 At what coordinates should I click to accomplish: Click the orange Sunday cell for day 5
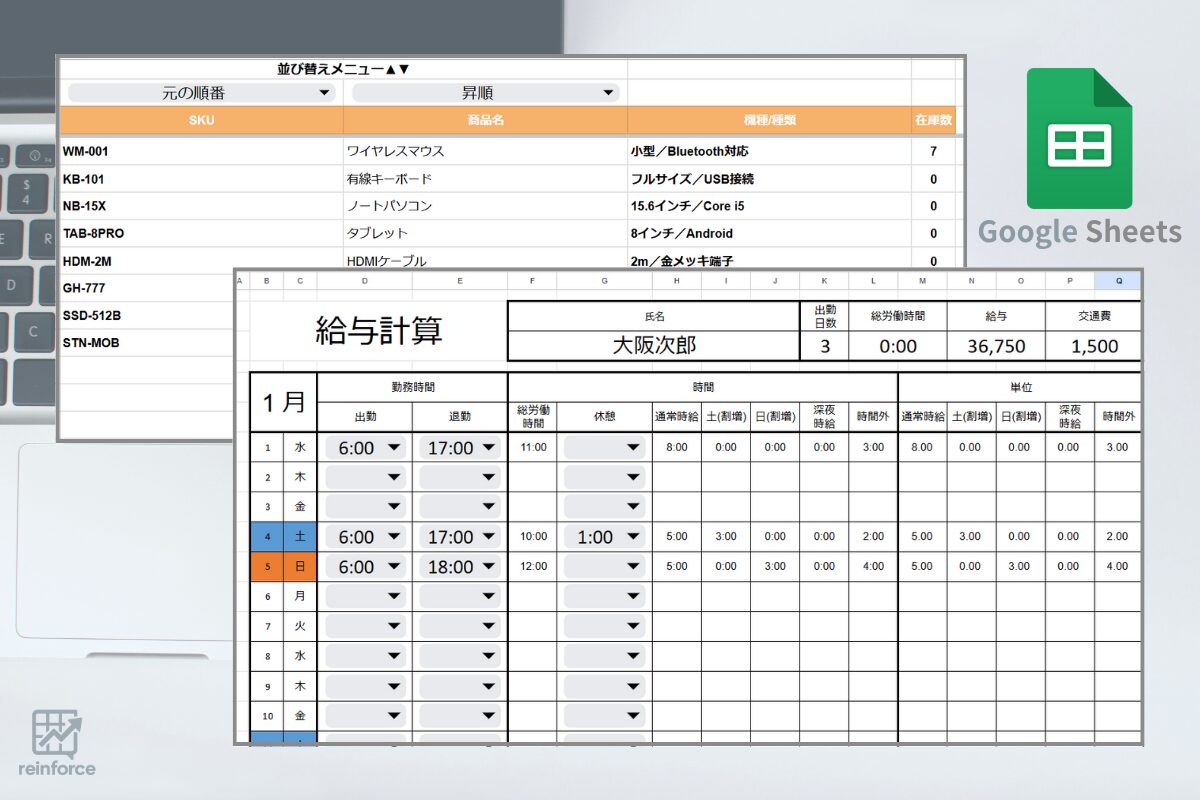pyautogui.click(x=299, y=567)
